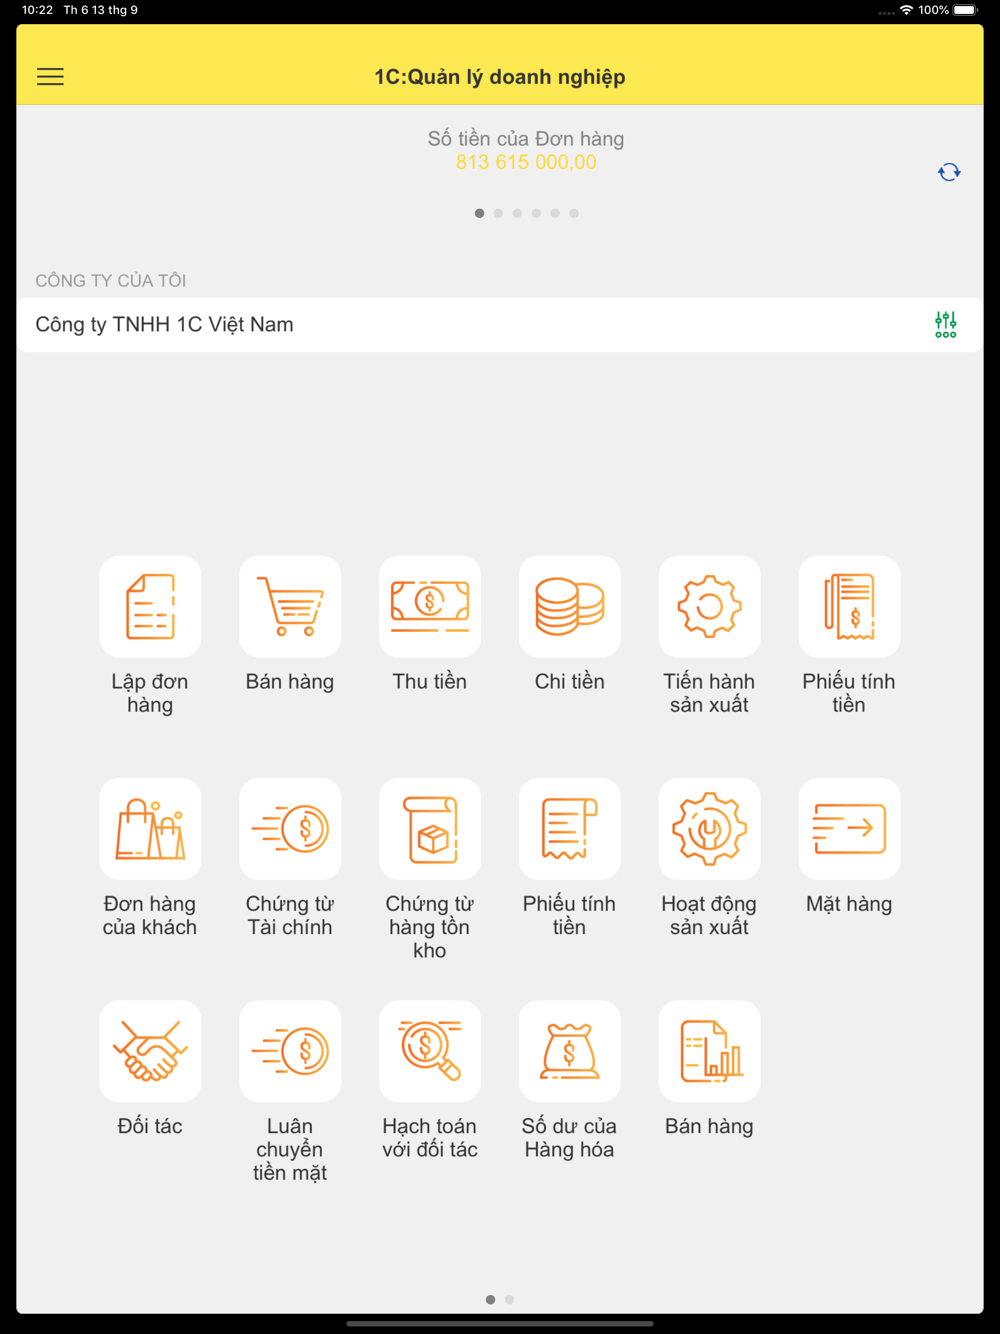The image size is (1000, 1334).
Task: Open Hoạt động sản xuất icon
Action: pos(709,829)
